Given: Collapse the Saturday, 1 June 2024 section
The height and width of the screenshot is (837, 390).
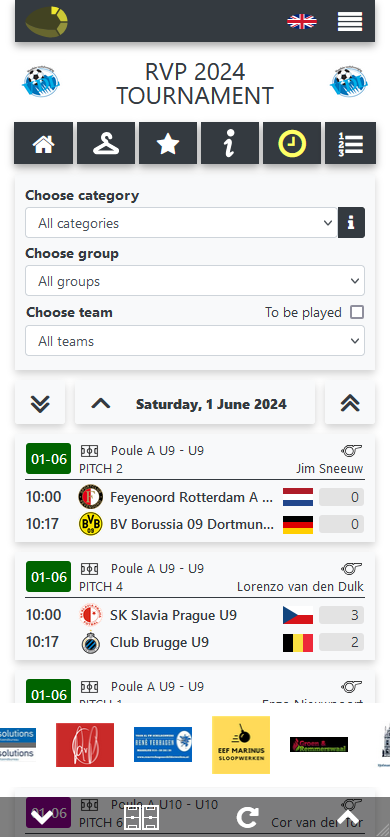Looking at the screenshot, I should click(195, 404).
